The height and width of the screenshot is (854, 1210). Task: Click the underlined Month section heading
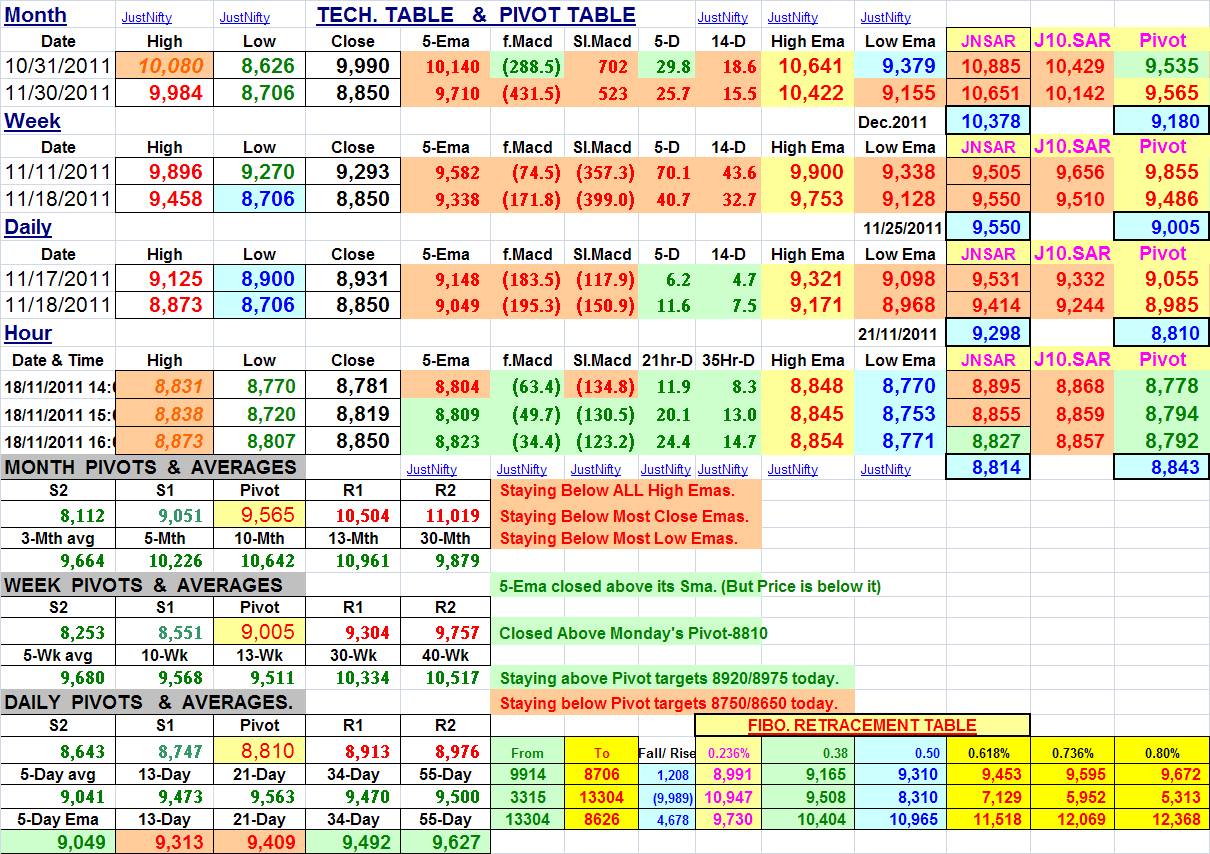tap(36, 15)
